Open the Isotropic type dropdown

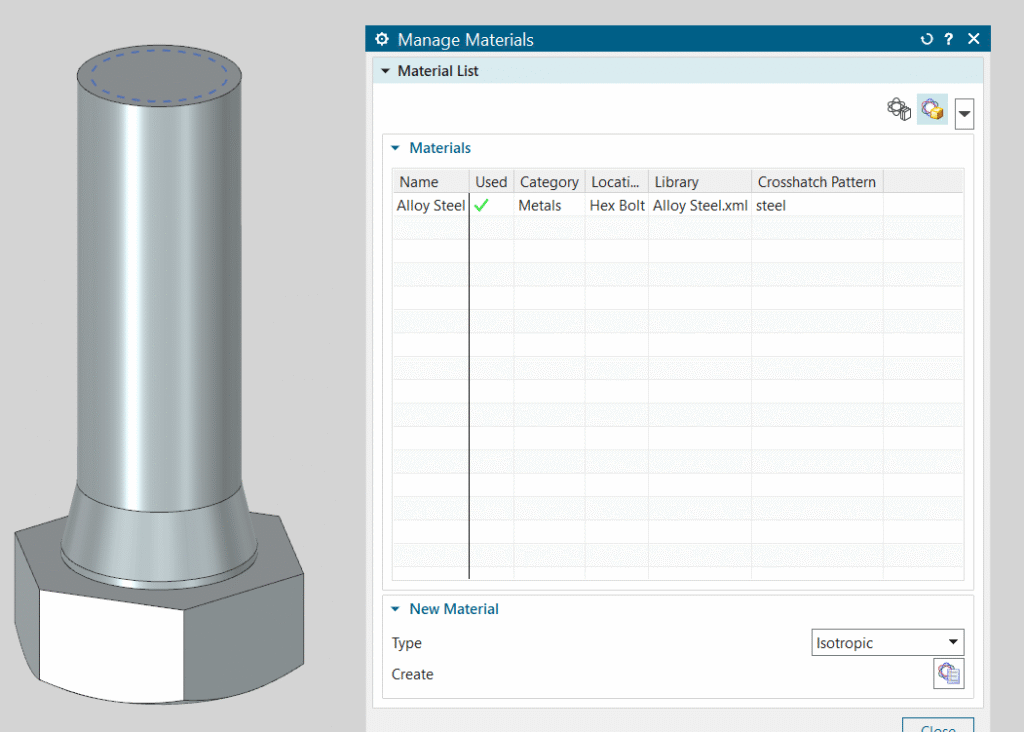[888, 643]
